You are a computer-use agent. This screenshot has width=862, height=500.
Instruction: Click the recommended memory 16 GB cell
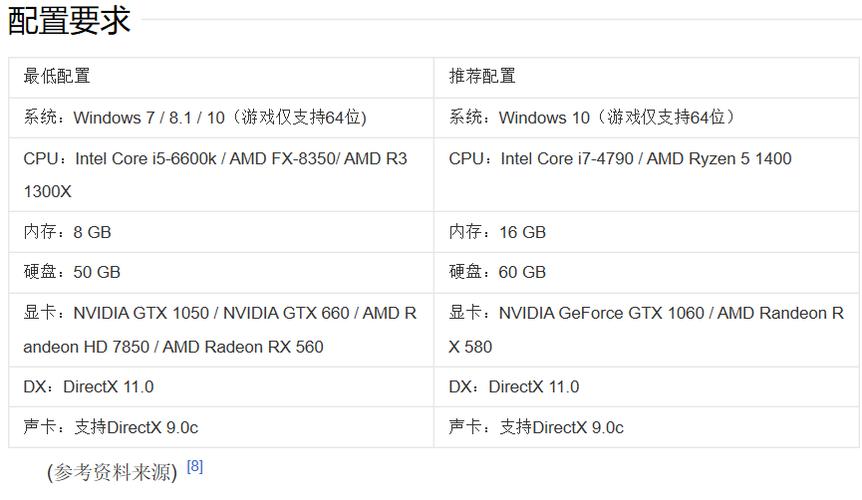tap(497, 232)
